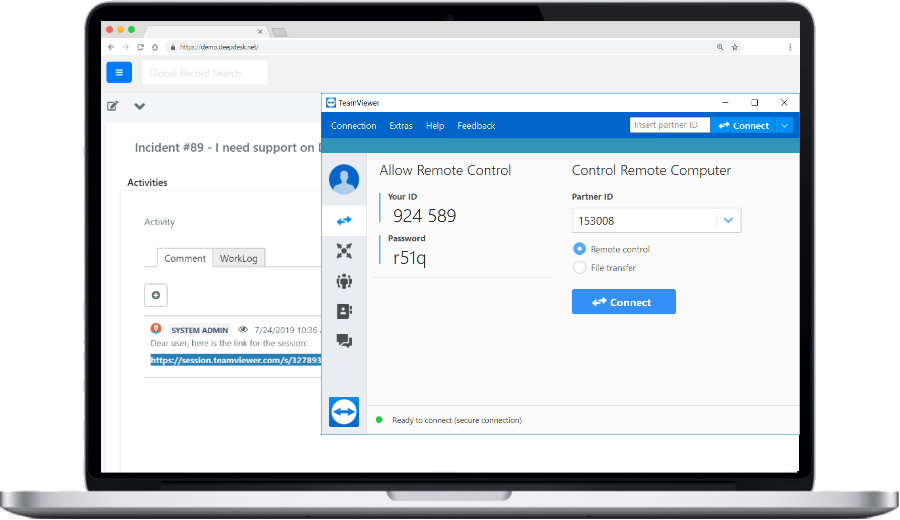The height and width of the screenshot is (520, 900).
Task: Click the toolbar Connect button
Action: [x=743, y=125]
